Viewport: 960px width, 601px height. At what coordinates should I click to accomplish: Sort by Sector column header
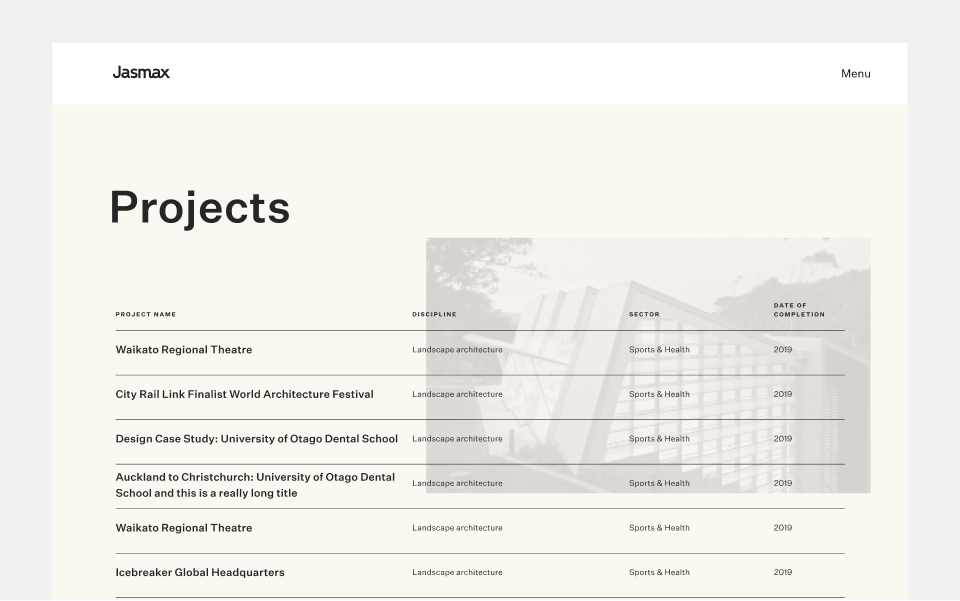tap(644, 314)
